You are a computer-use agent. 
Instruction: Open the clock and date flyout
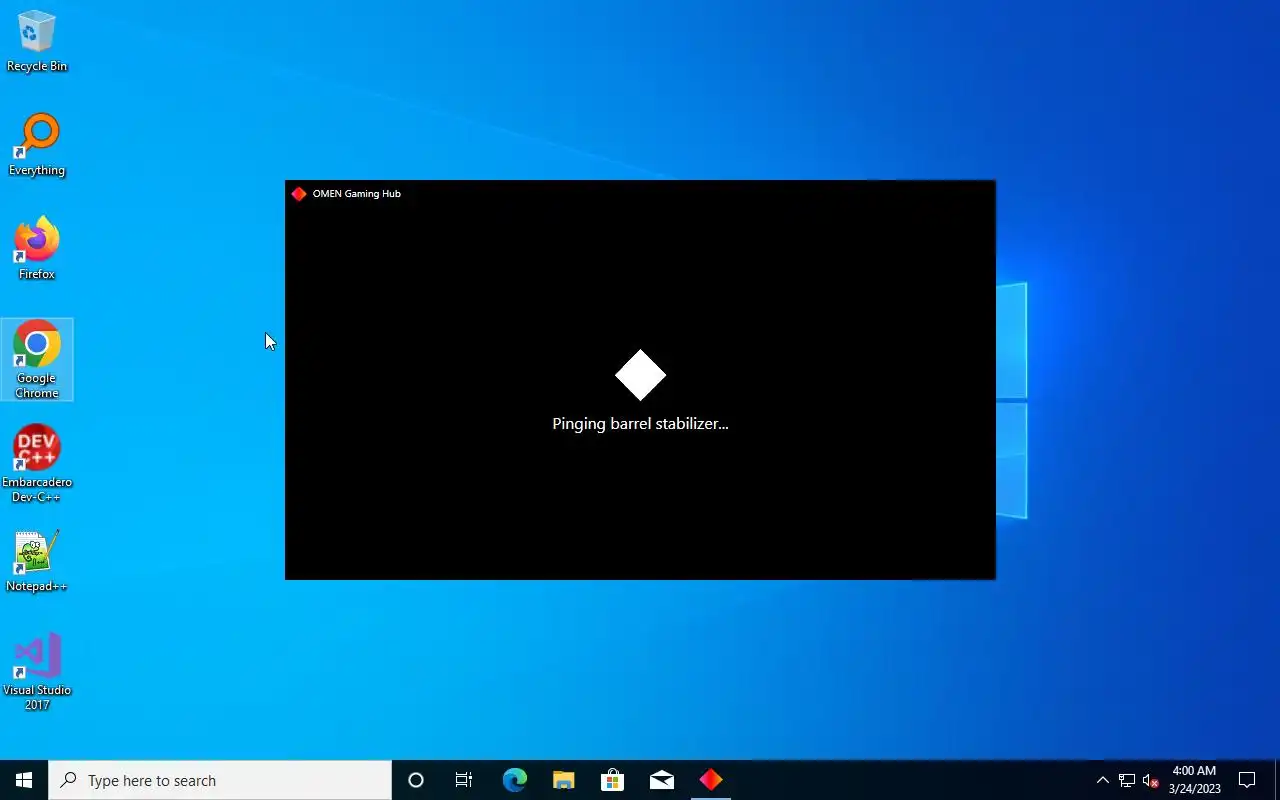click(1194, 780)
